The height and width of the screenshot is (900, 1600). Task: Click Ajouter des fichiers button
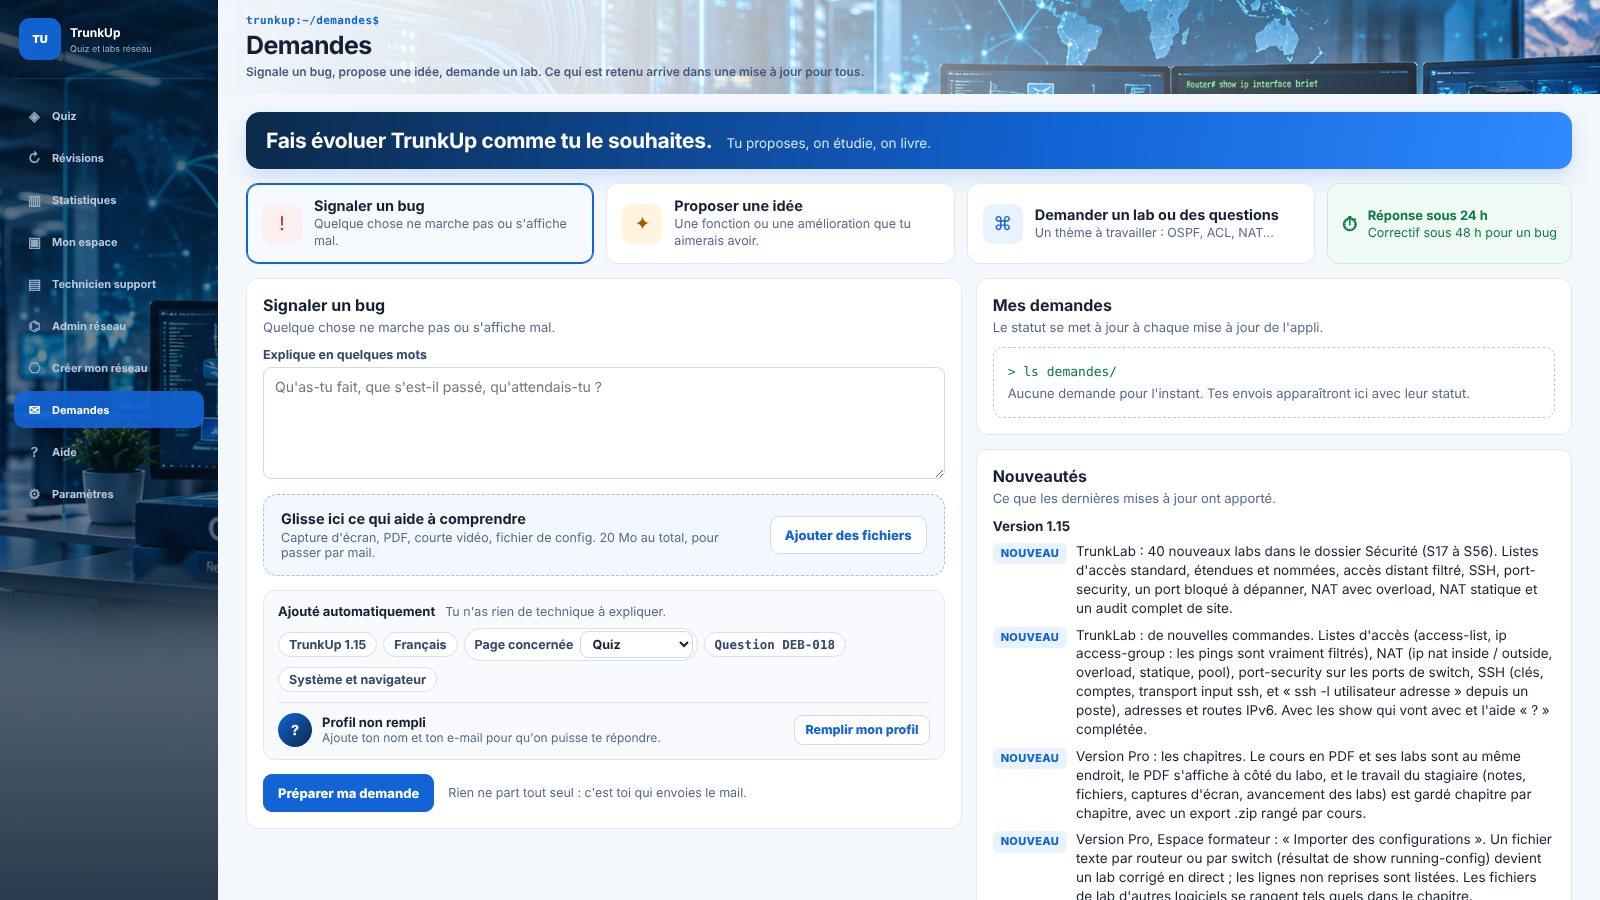coord(848,535)
